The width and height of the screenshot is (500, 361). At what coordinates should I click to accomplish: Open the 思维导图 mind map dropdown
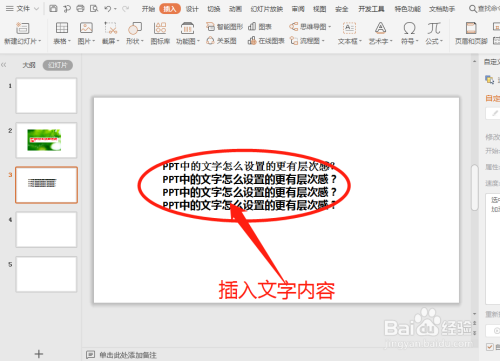coord(310,27)
